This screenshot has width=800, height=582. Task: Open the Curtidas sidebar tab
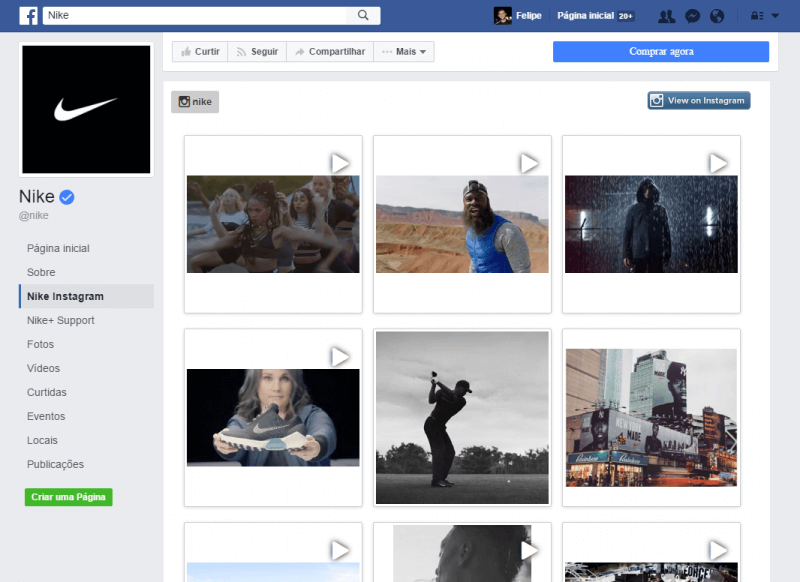tap(46, 392)
